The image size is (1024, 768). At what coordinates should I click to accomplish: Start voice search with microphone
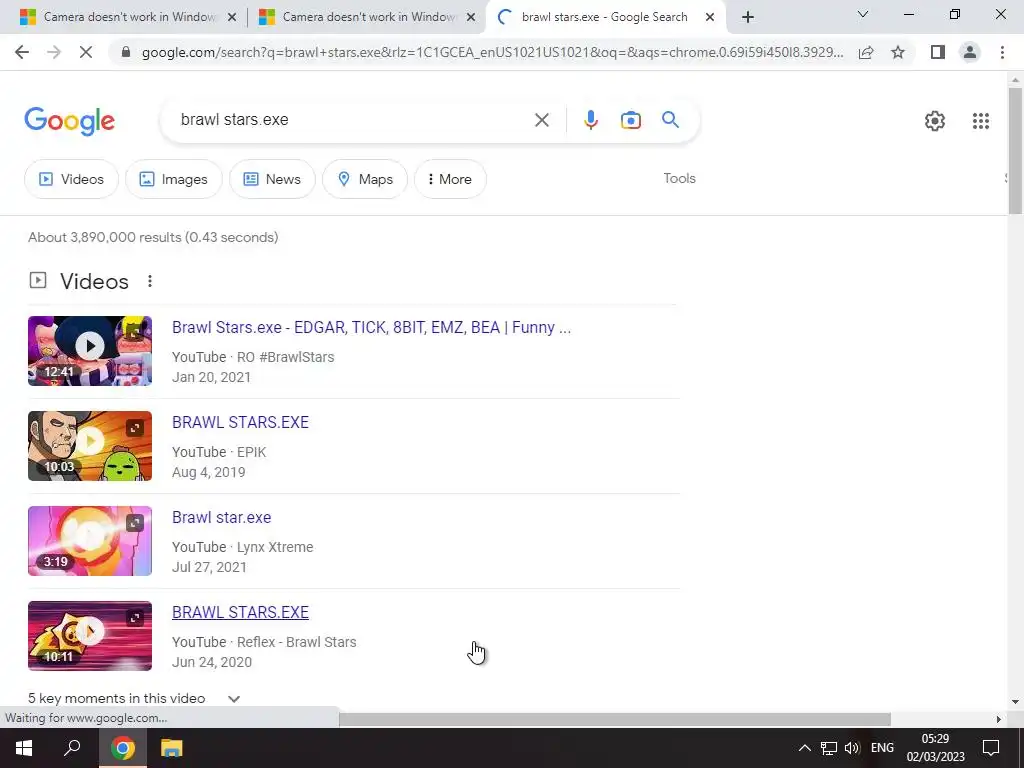click(590, 120)
